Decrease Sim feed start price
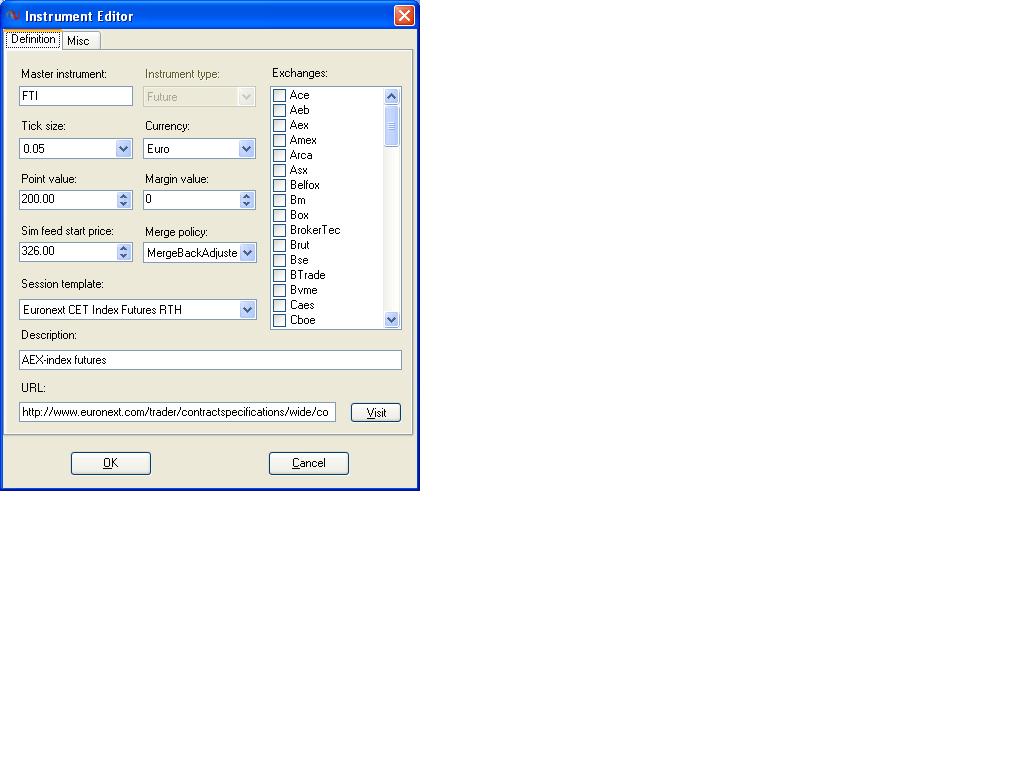Viewport: 1024px width, 757px height. (123, 256)
